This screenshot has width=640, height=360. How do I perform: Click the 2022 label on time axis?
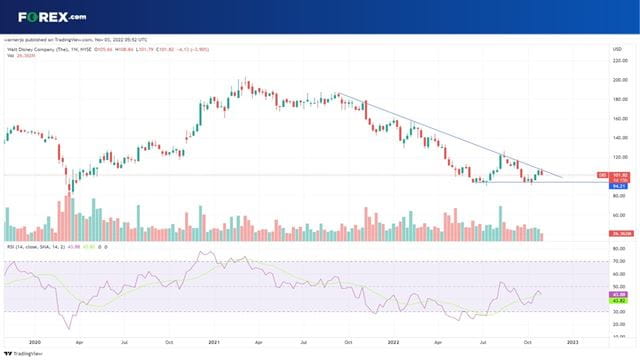pyautogui.click(x=393, y=342)
